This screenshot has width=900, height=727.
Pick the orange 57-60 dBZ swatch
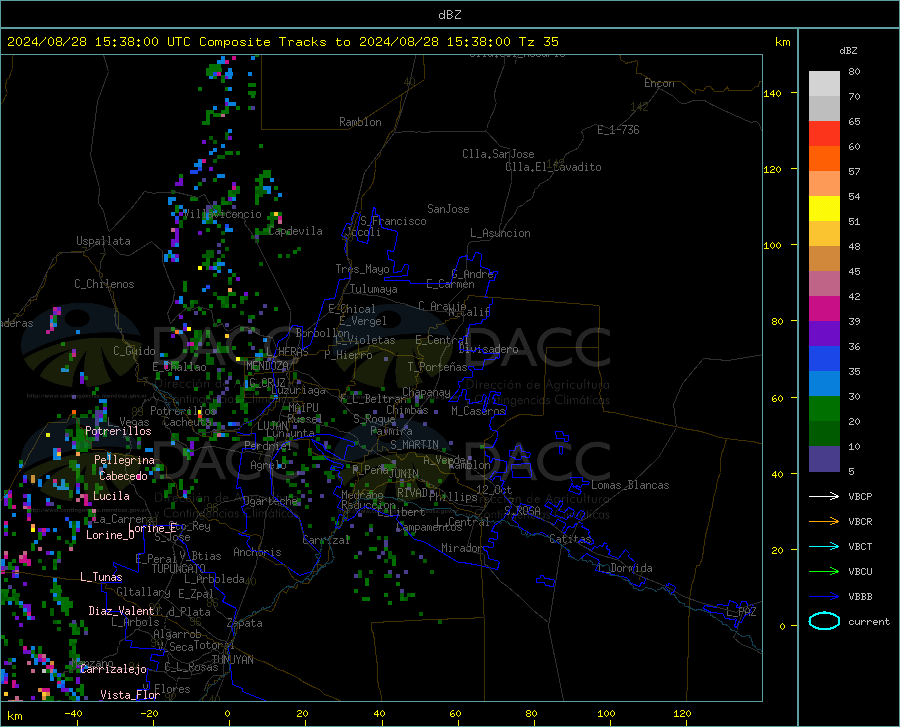click(824, 158)
